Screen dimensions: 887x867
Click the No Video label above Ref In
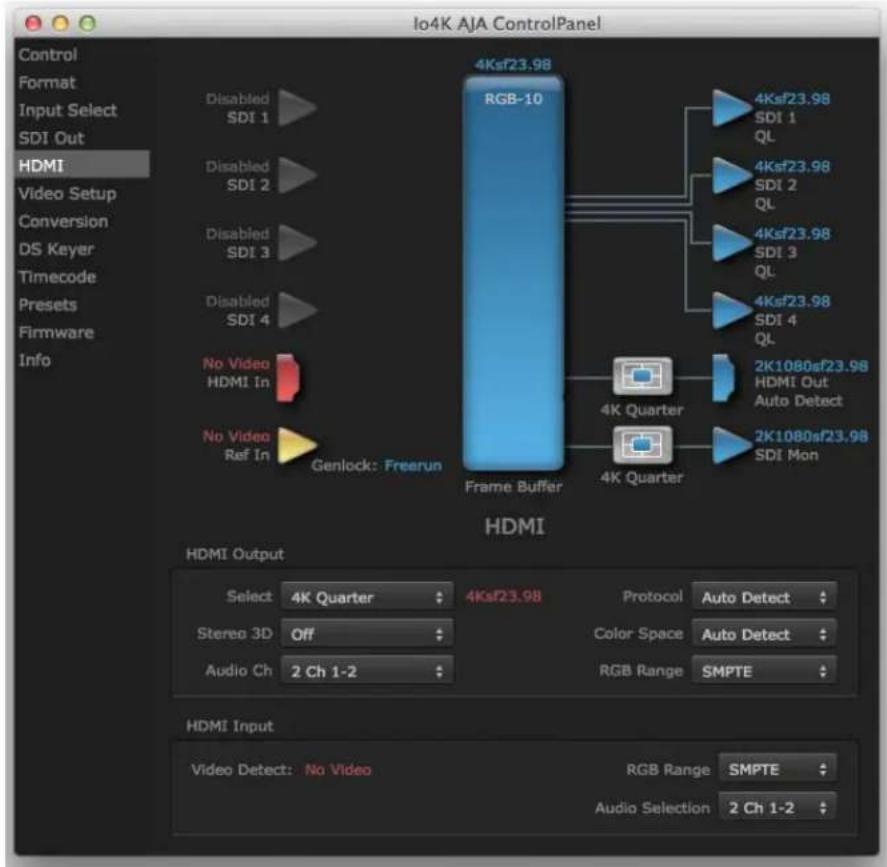pyautogui.click(x=236, y=436)
